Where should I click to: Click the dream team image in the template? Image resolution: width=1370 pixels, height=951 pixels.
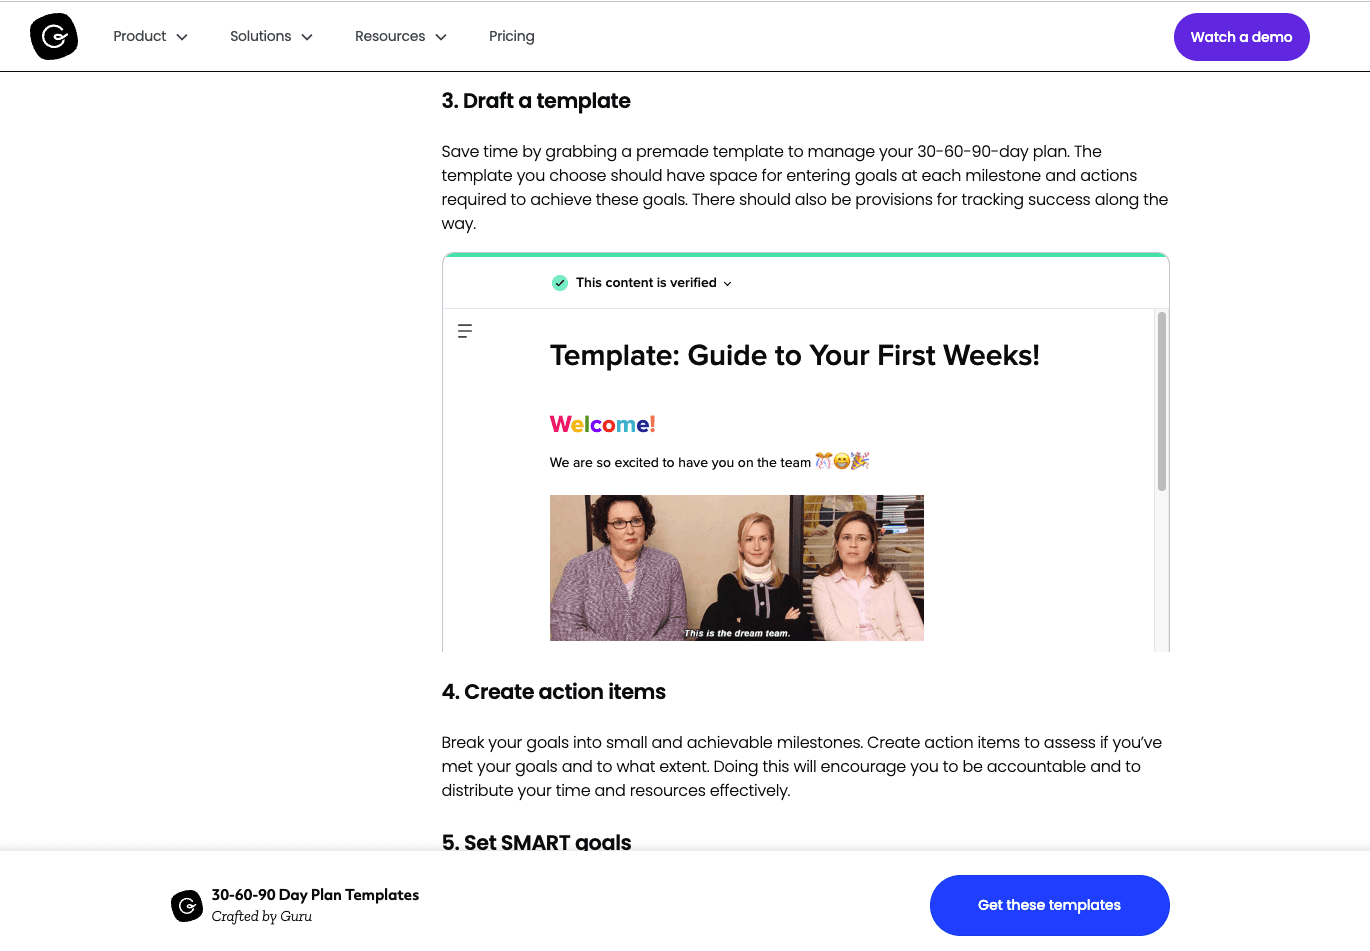click(736, 567)
